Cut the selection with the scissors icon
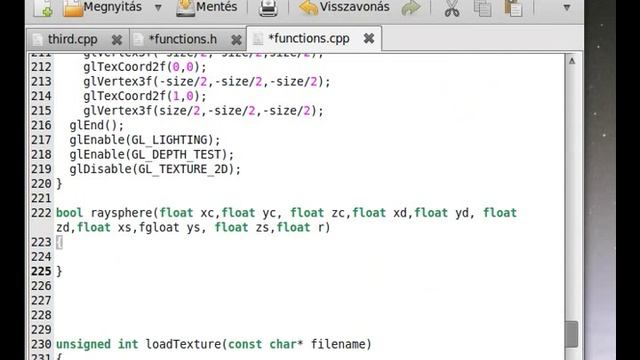The width and height of the screenshot is (640, 360). [451, 8]
